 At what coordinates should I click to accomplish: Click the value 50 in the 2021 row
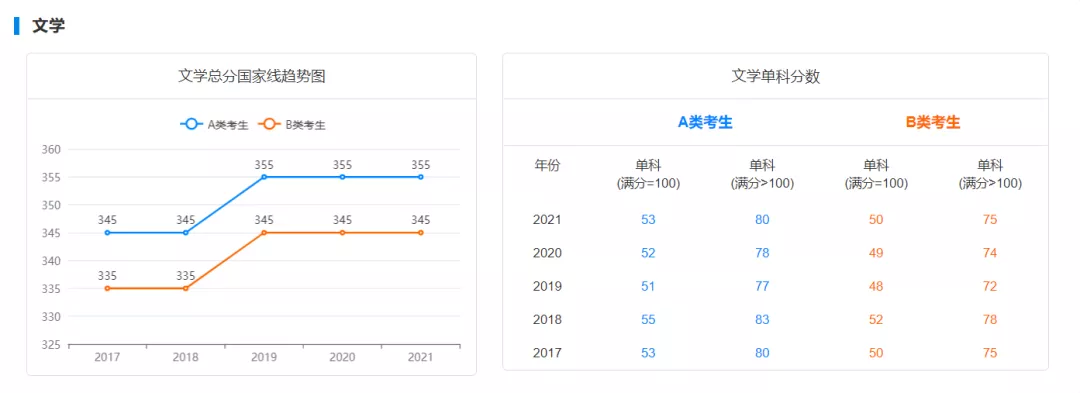click(x=875, y=220)
